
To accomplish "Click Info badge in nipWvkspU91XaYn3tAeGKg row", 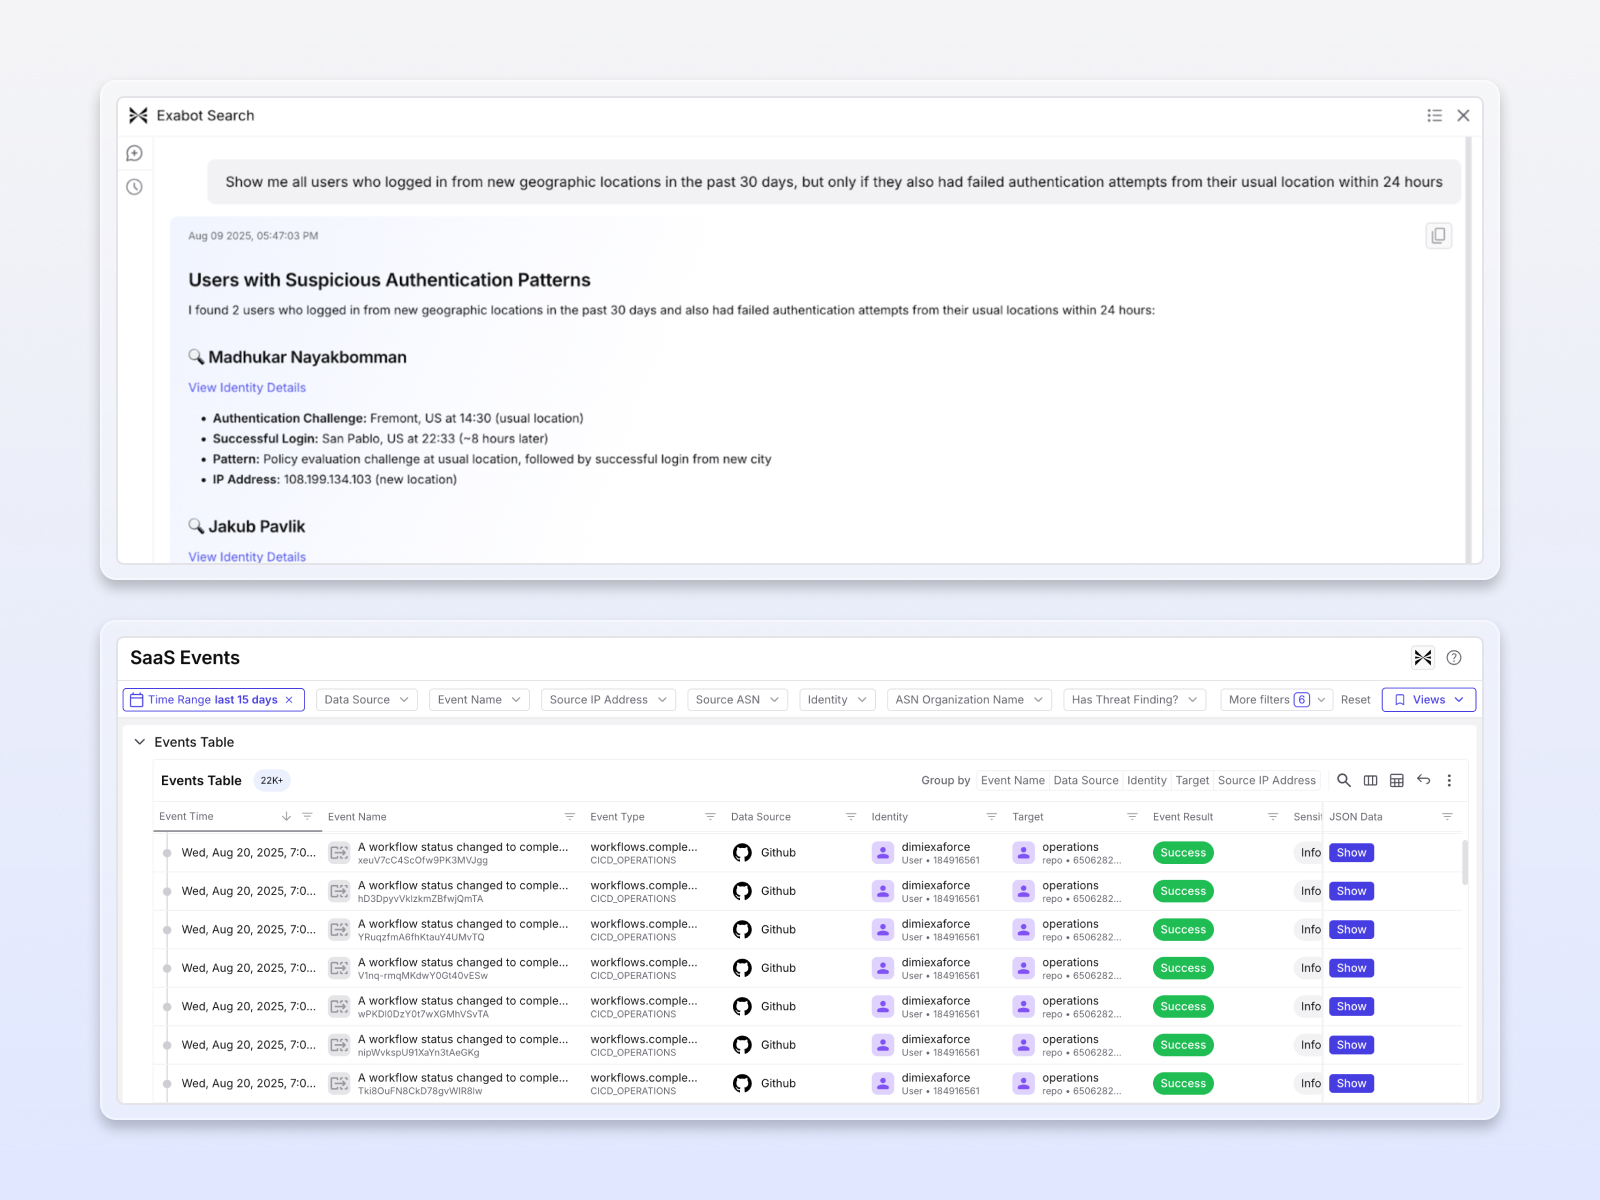I will click(1310, 1045).
